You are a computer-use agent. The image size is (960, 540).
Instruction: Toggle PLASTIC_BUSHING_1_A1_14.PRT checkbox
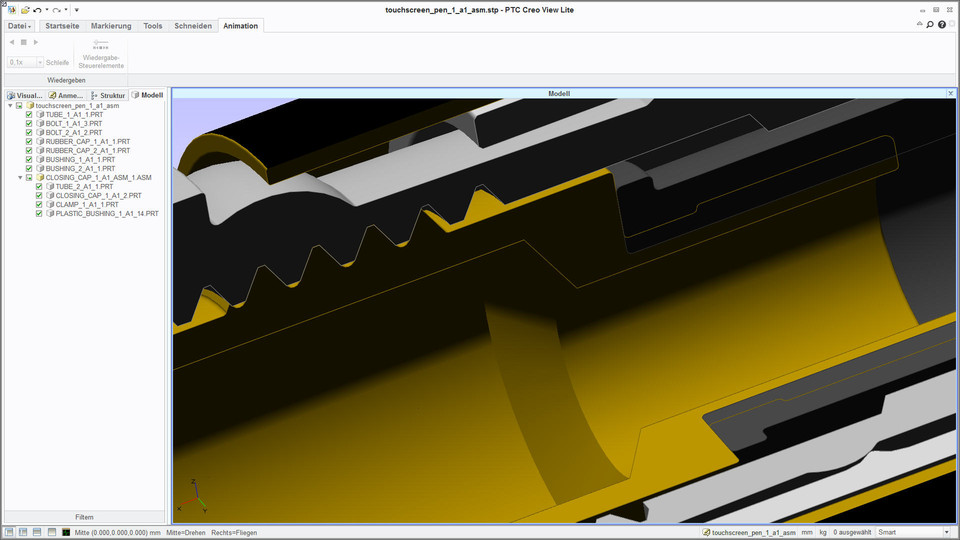[x=39, y=214]
